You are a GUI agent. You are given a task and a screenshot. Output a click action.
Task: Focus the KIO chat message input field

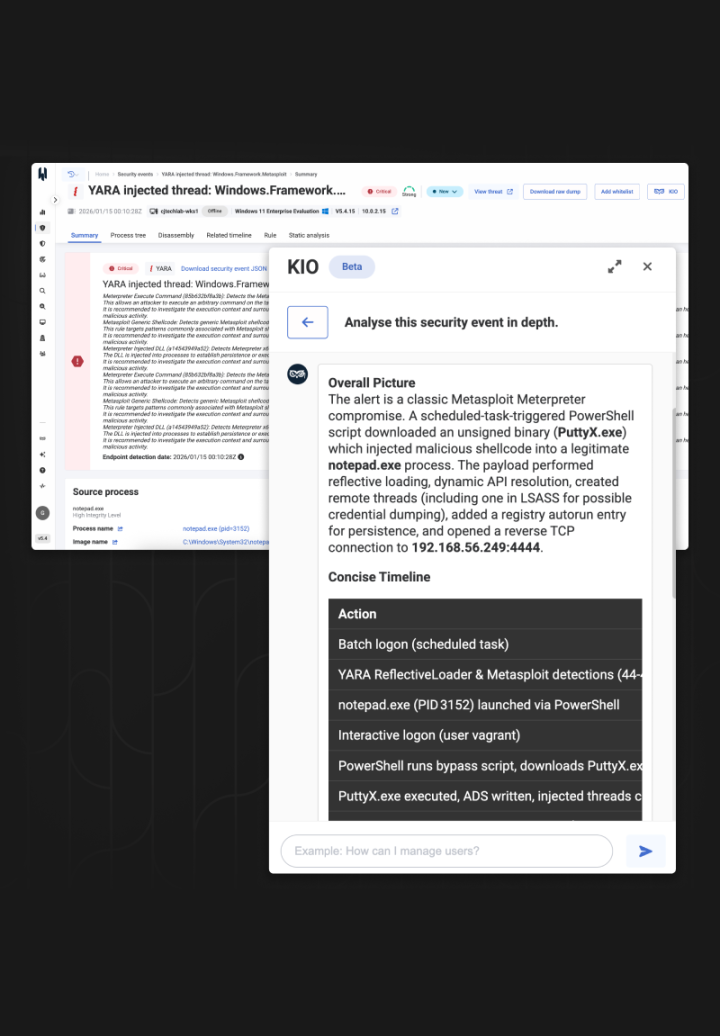tap(446, 851)
